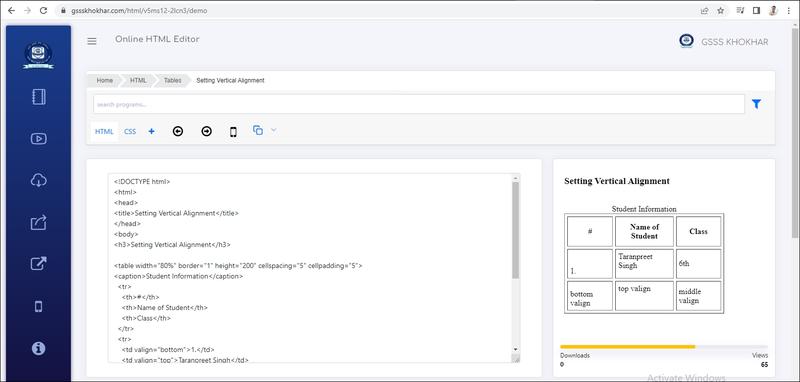Click the blue filter funnel icon
Image resolution: width=800 pixels, height=382 pixels.
(x=756, y=104)
